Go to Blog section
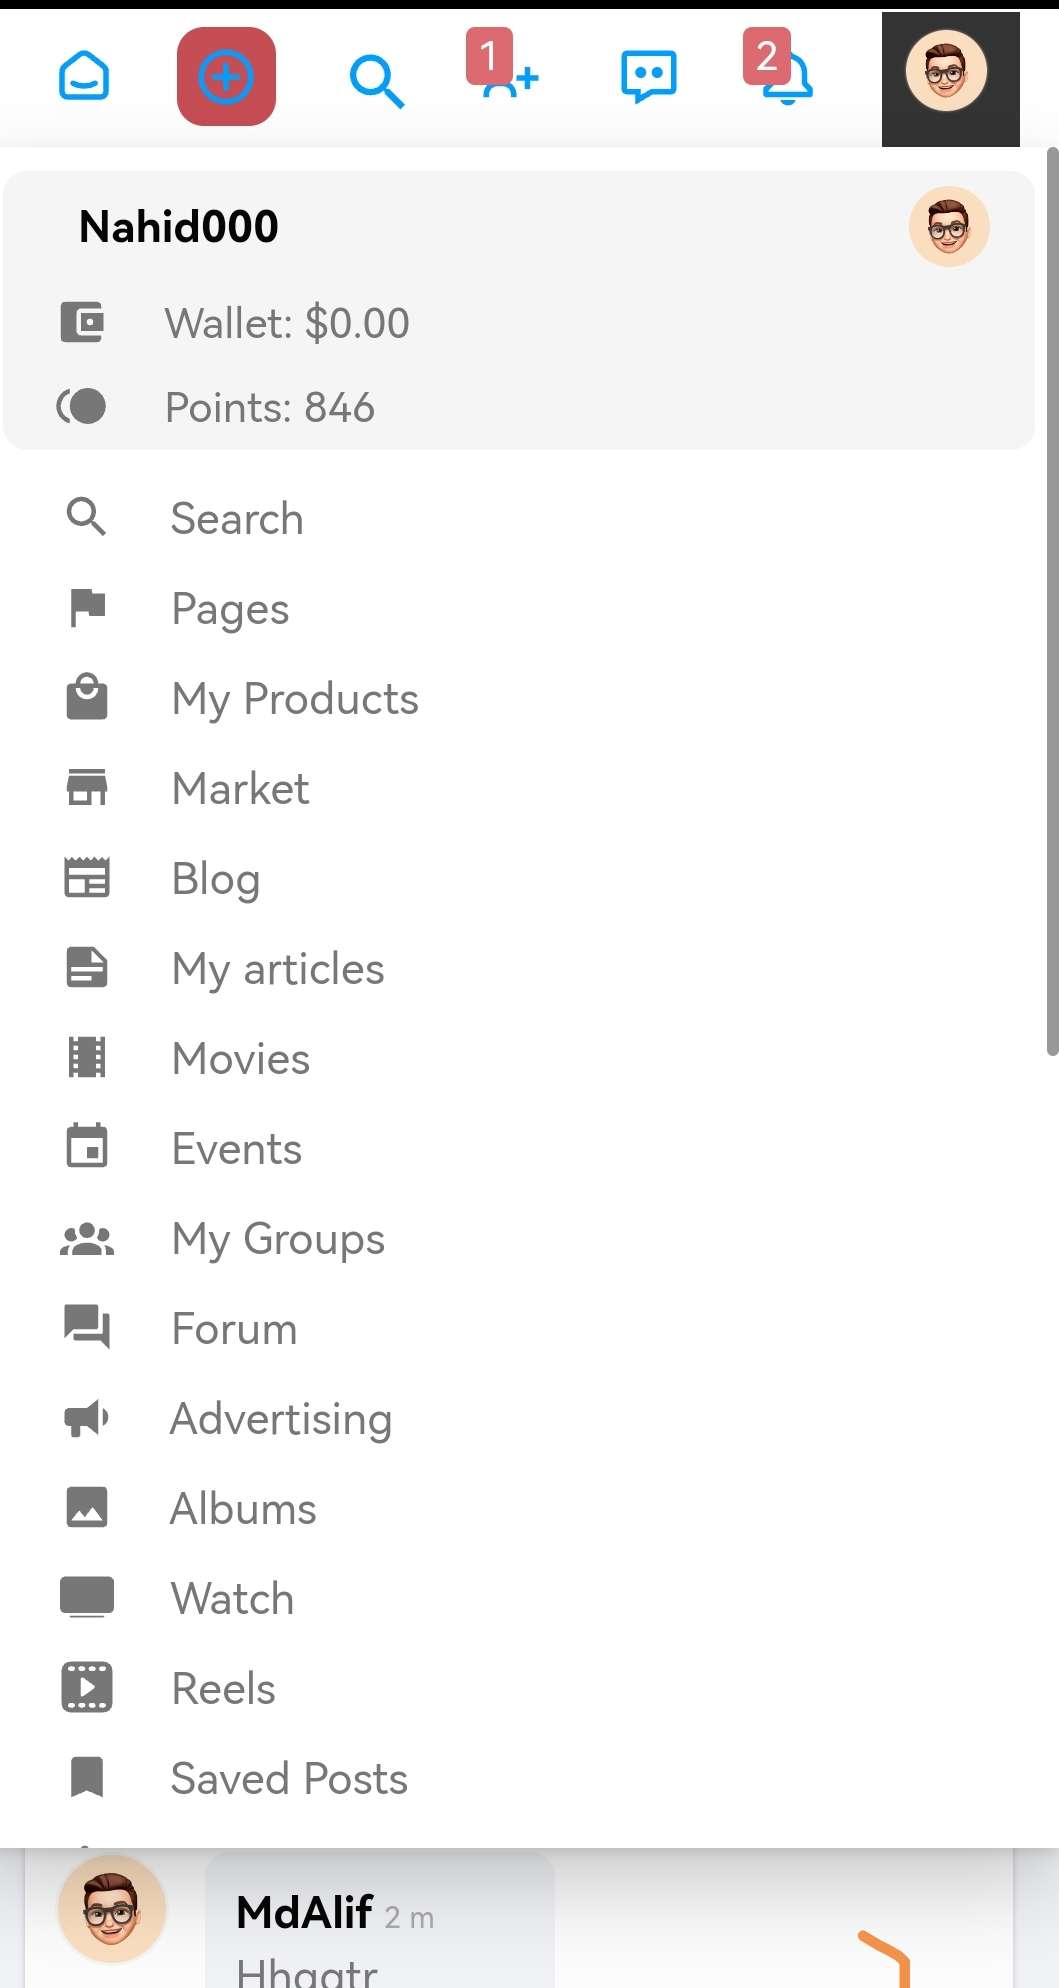The width and height of the screenshot is (1059, 1988). coord(216,879)
